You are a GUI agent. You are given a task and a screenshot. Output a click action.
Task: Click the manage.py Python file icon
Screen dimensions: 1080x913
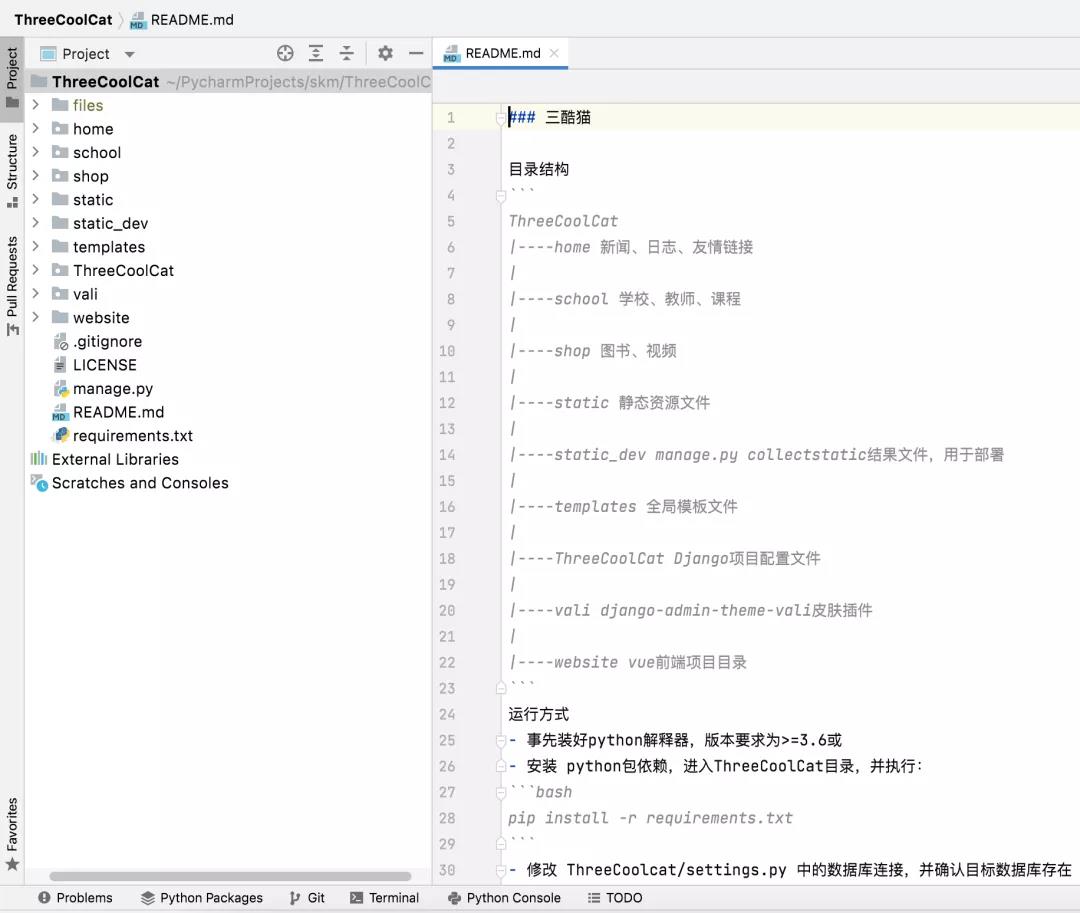[61, 389]
